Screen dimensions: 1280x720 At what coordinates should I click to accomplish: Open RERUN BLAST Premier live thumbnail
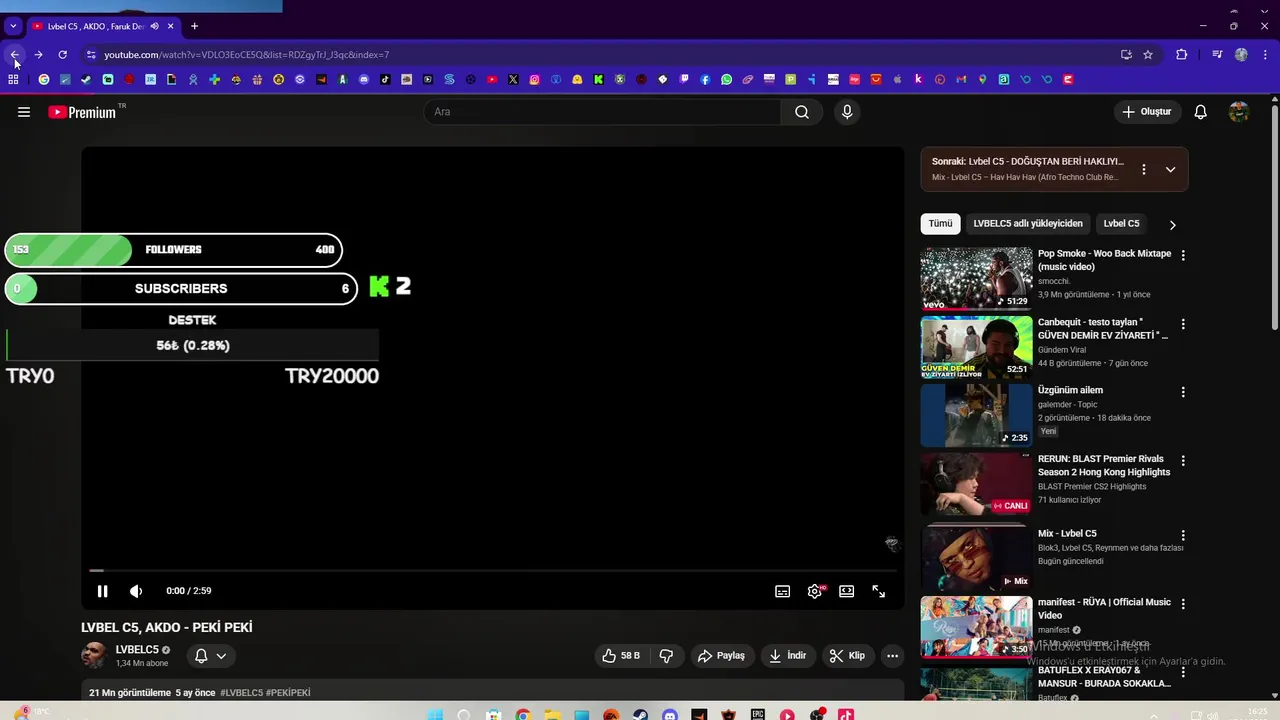click(976, 484)
